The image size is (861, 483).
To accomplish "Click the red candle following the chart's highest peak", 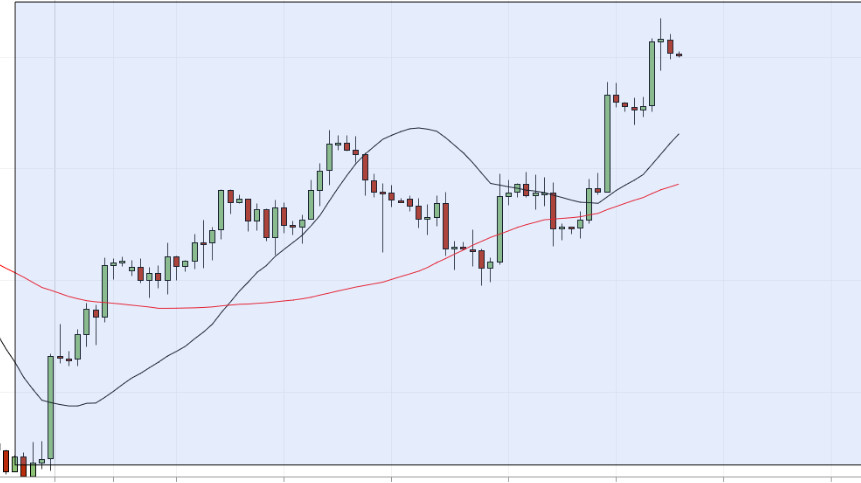I will click(670, 46).
